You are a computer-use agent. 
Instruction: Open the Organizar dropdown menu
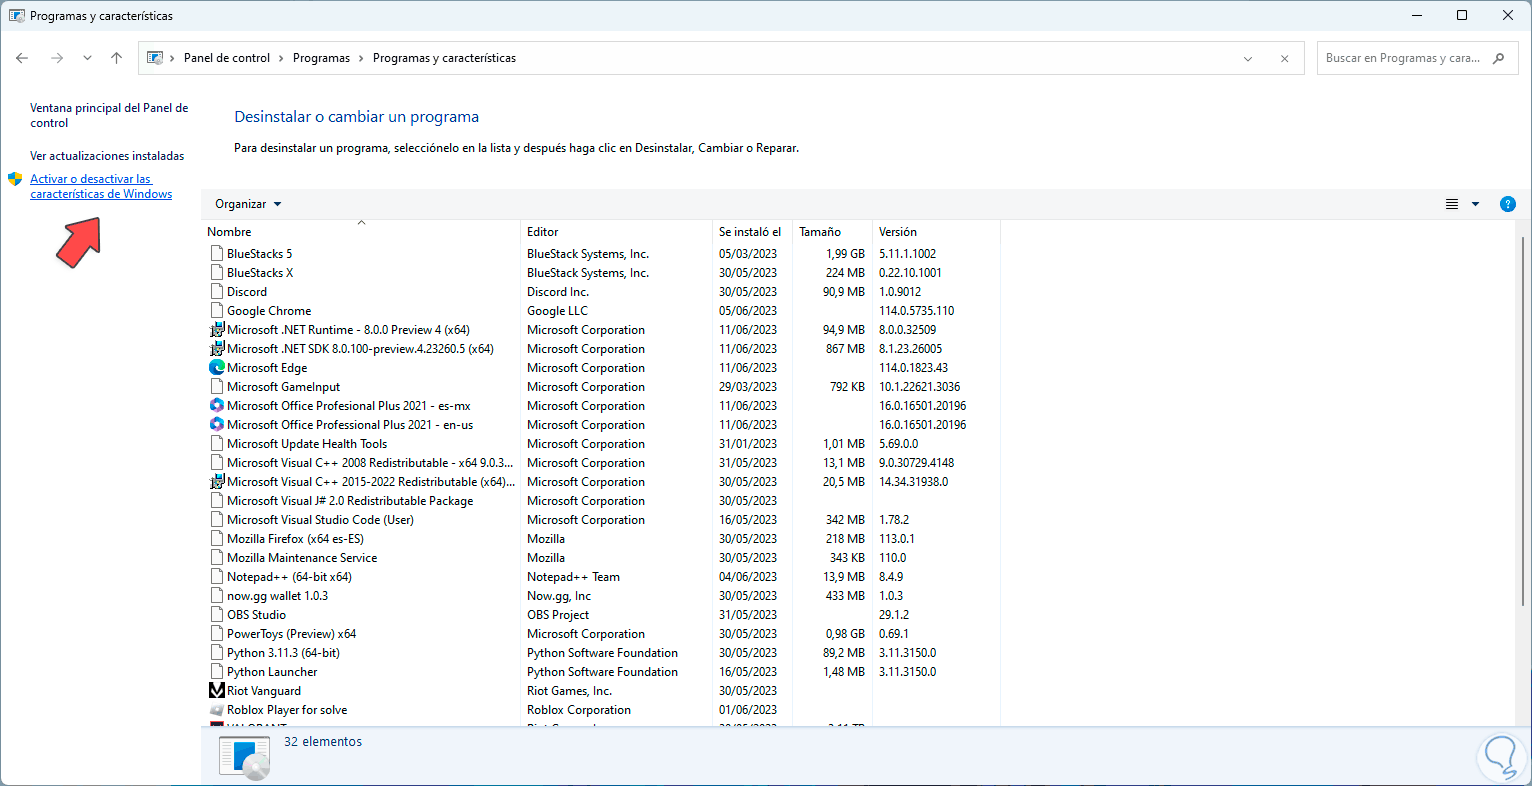[x=248, y=204]
